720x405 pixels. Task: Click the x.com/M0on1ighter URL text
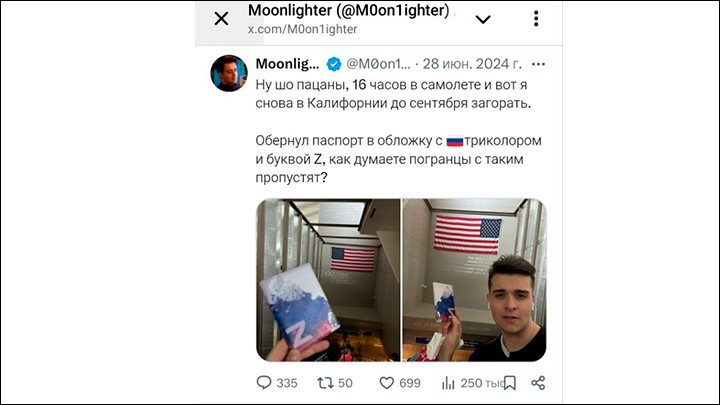[x=303, y=29]
